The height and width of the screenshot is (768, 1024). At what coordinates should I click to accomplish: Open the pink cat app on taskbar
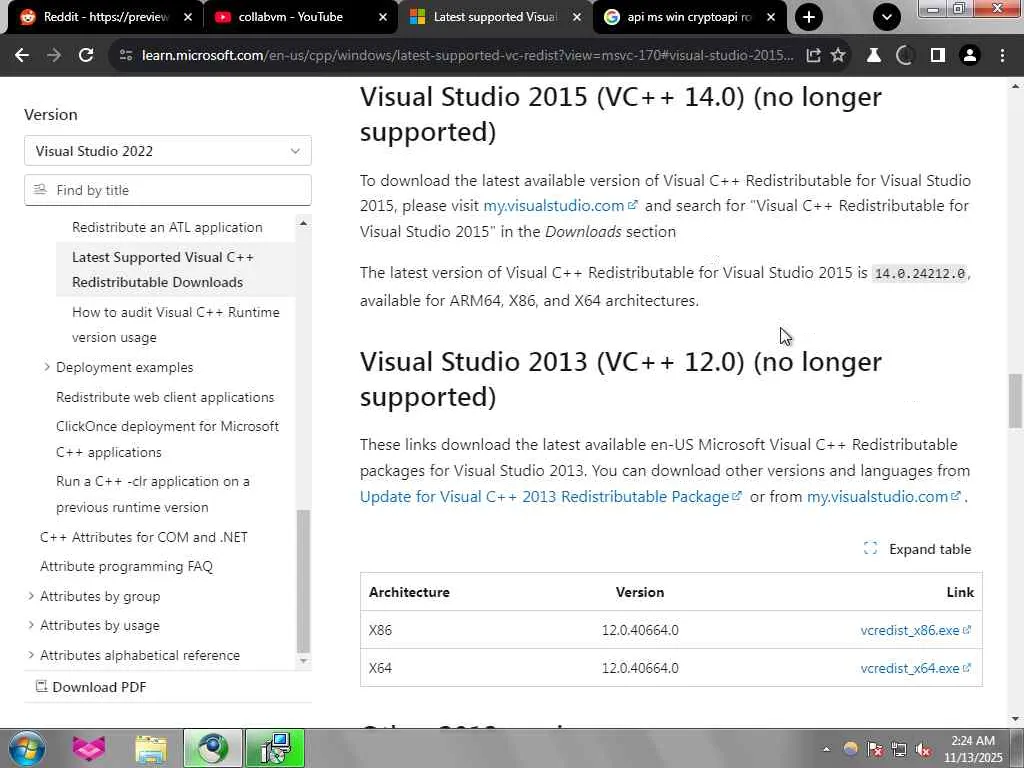tap(89, 748)
